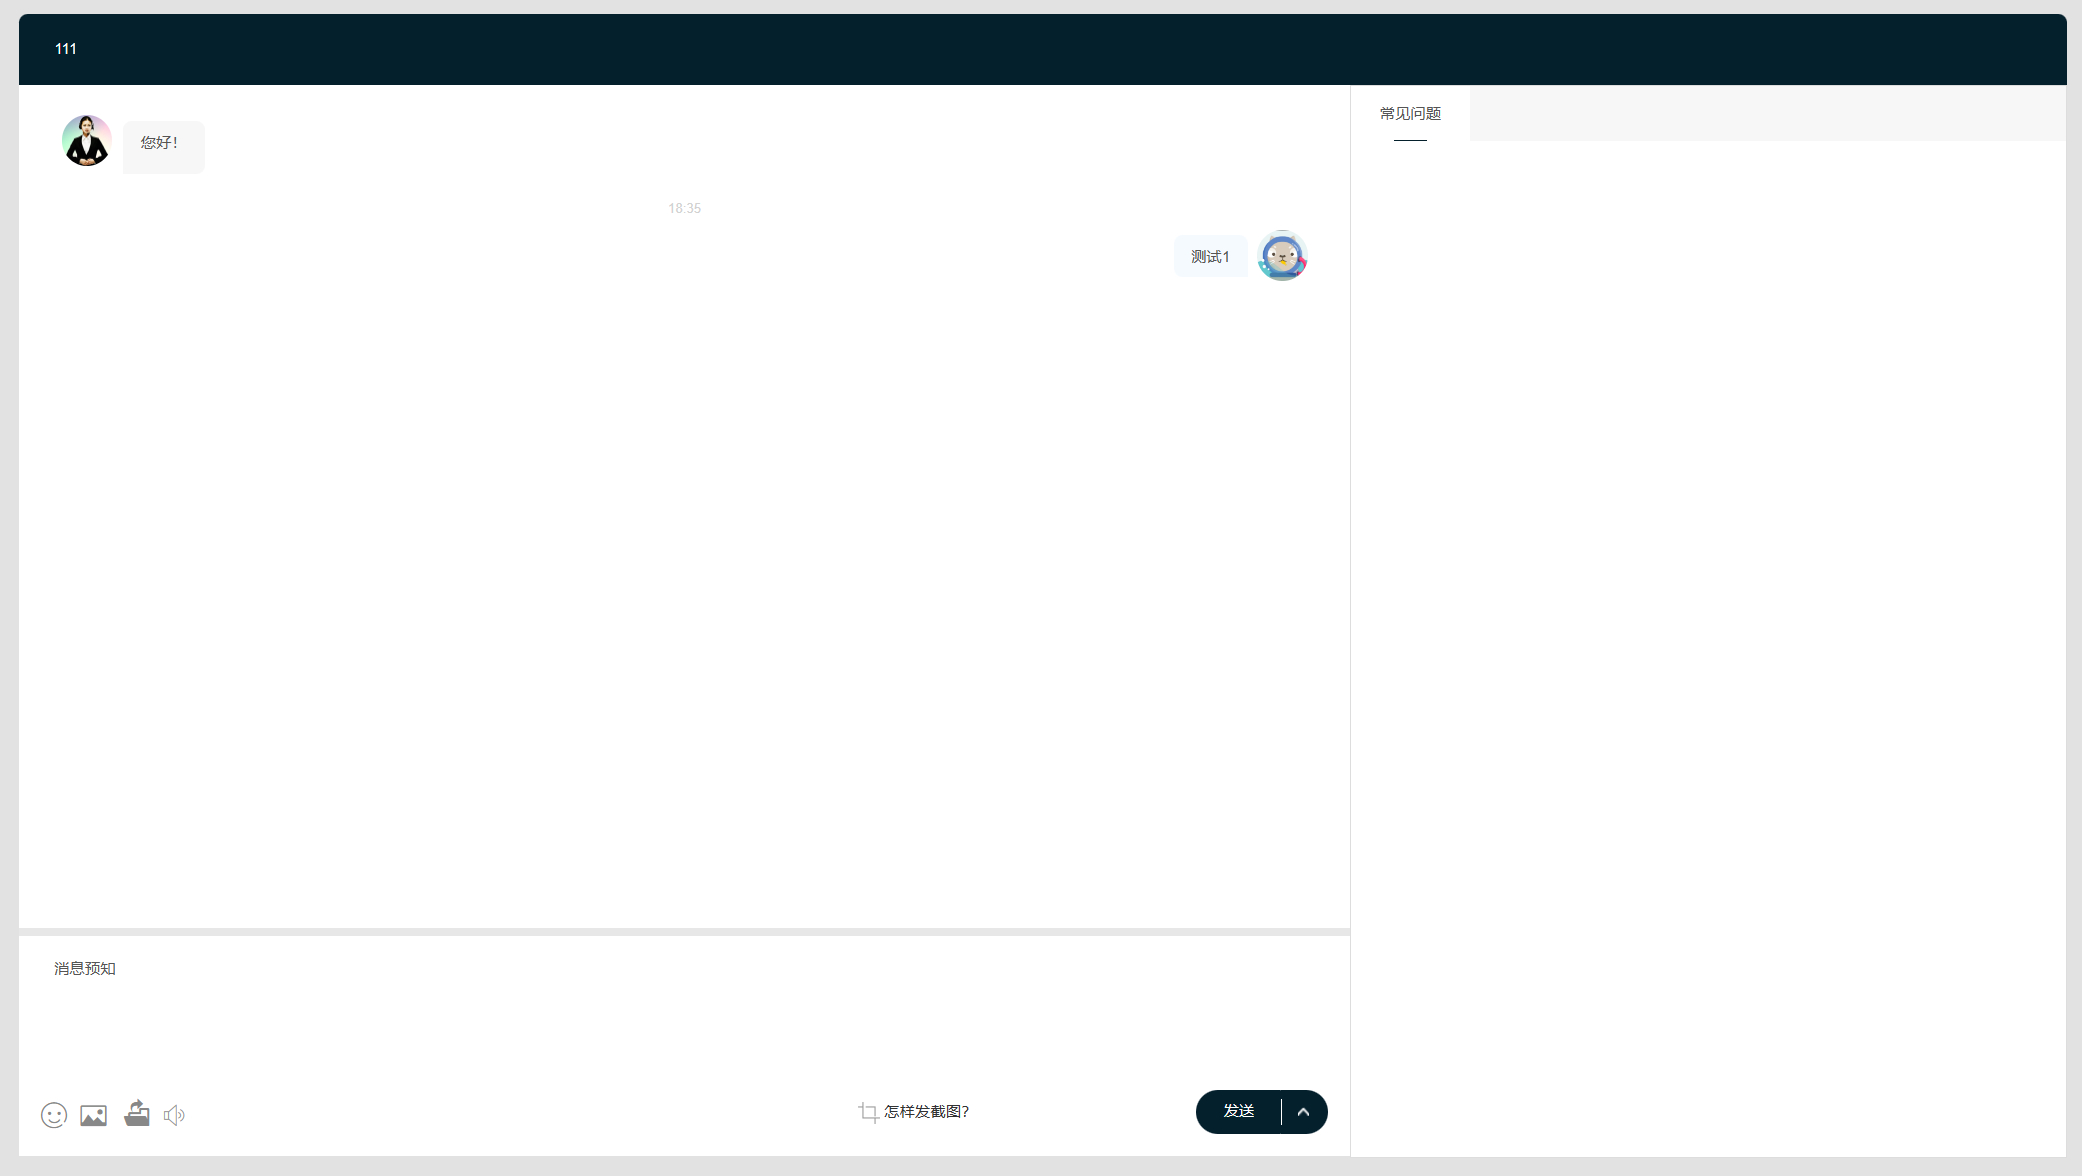Open image upload tool

click(93, 1114)
